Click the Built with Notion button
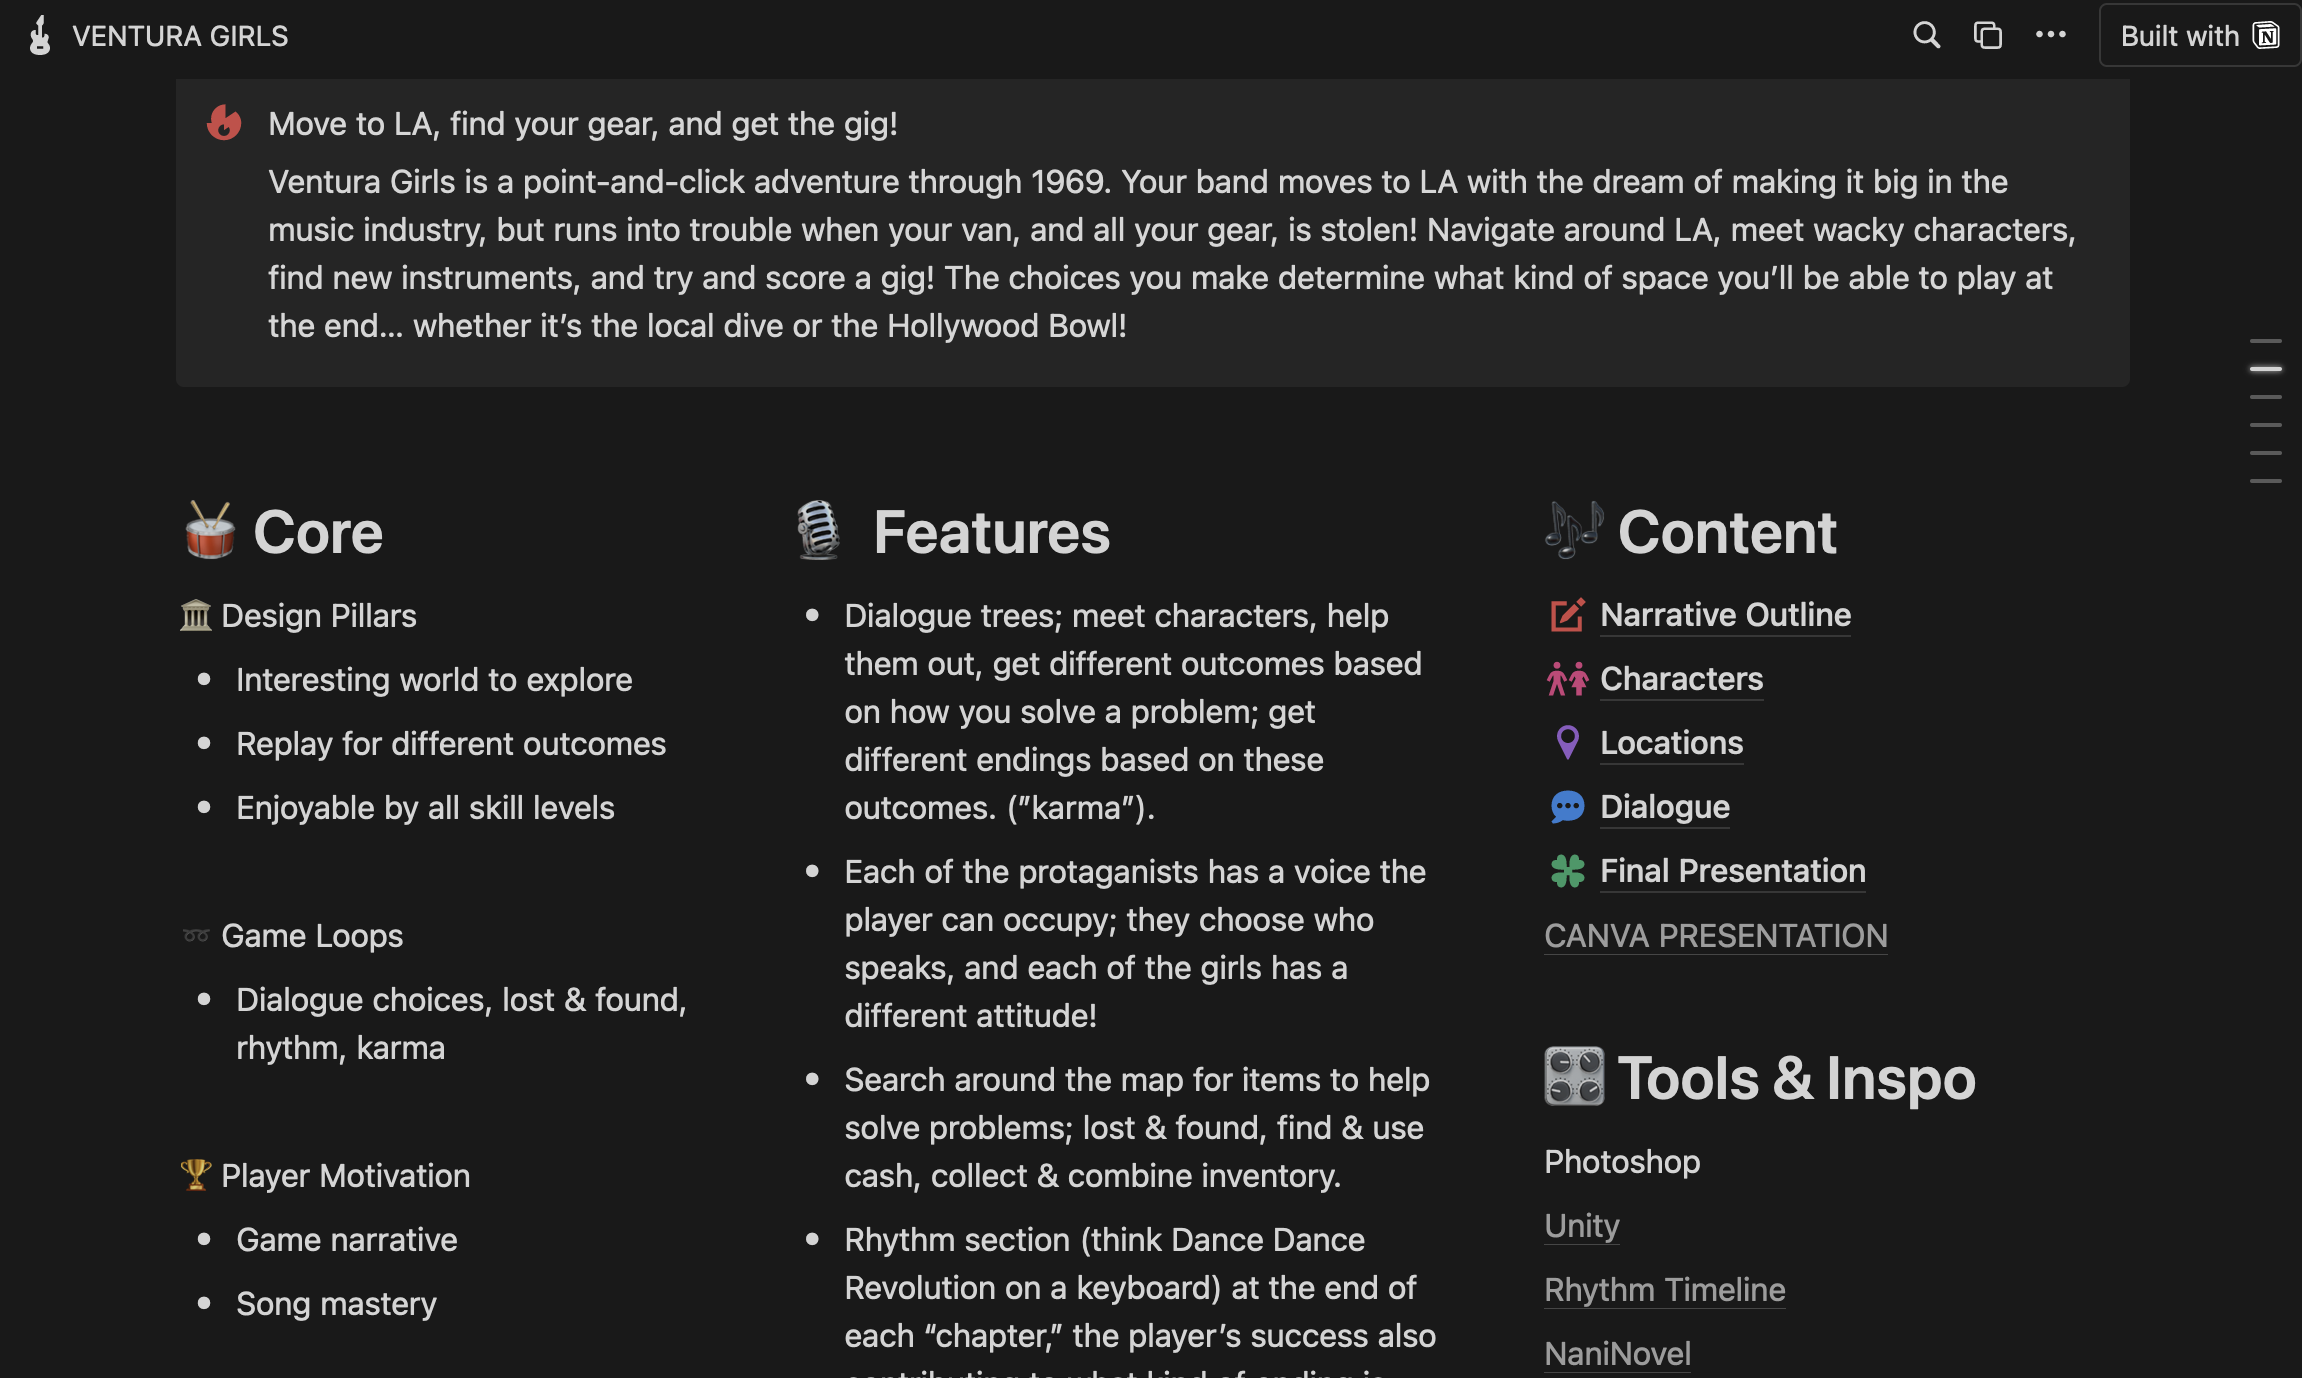The width and height of the screenshot is (2302, 1378). [x=2198, y=36]
